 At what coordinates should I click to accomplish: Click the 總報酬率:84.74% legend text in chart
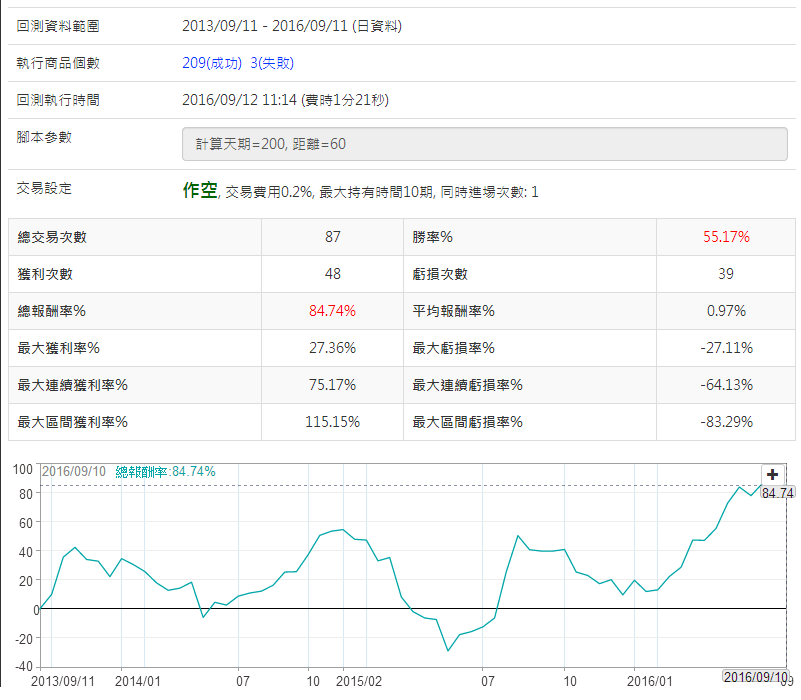tap(165, 471)
